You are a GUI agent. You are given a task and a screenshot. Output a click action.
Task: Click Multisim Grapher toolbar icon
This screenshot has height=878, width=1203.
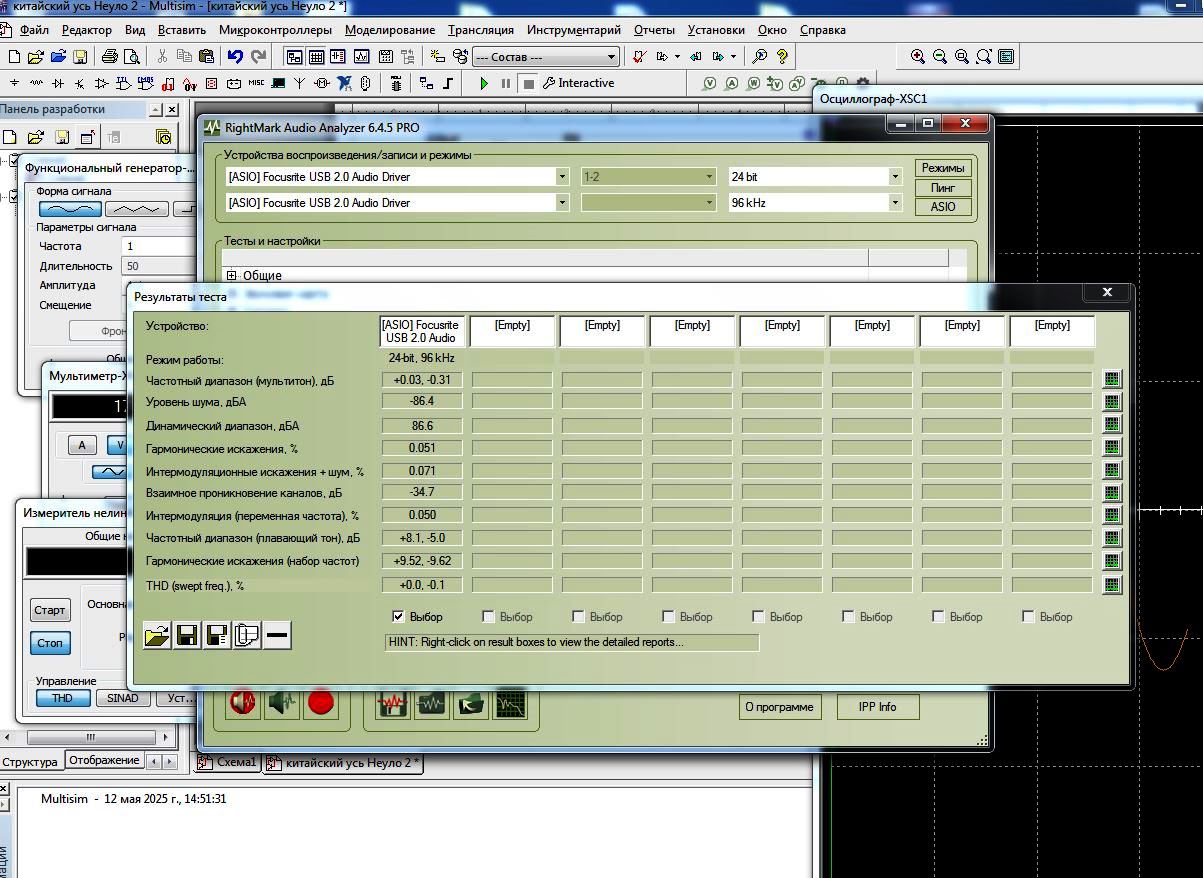361,57
